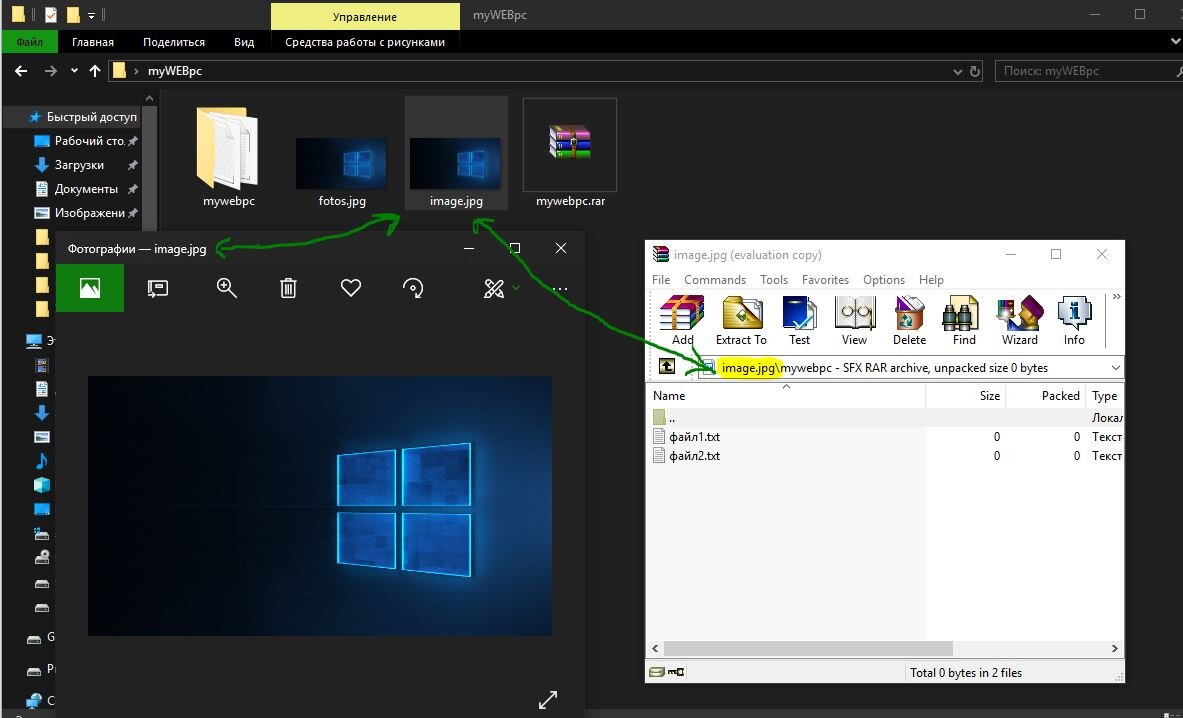Screen dimensions: 1183x718
Task: Add to favorites heart icon in Photos
Action: click(351, 288)
